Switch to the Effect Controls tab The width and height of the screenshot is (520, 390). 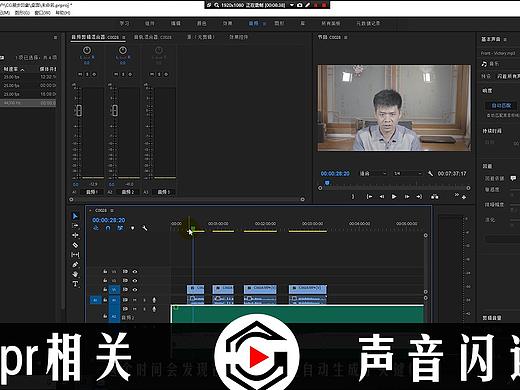click(x=238, y=37)
